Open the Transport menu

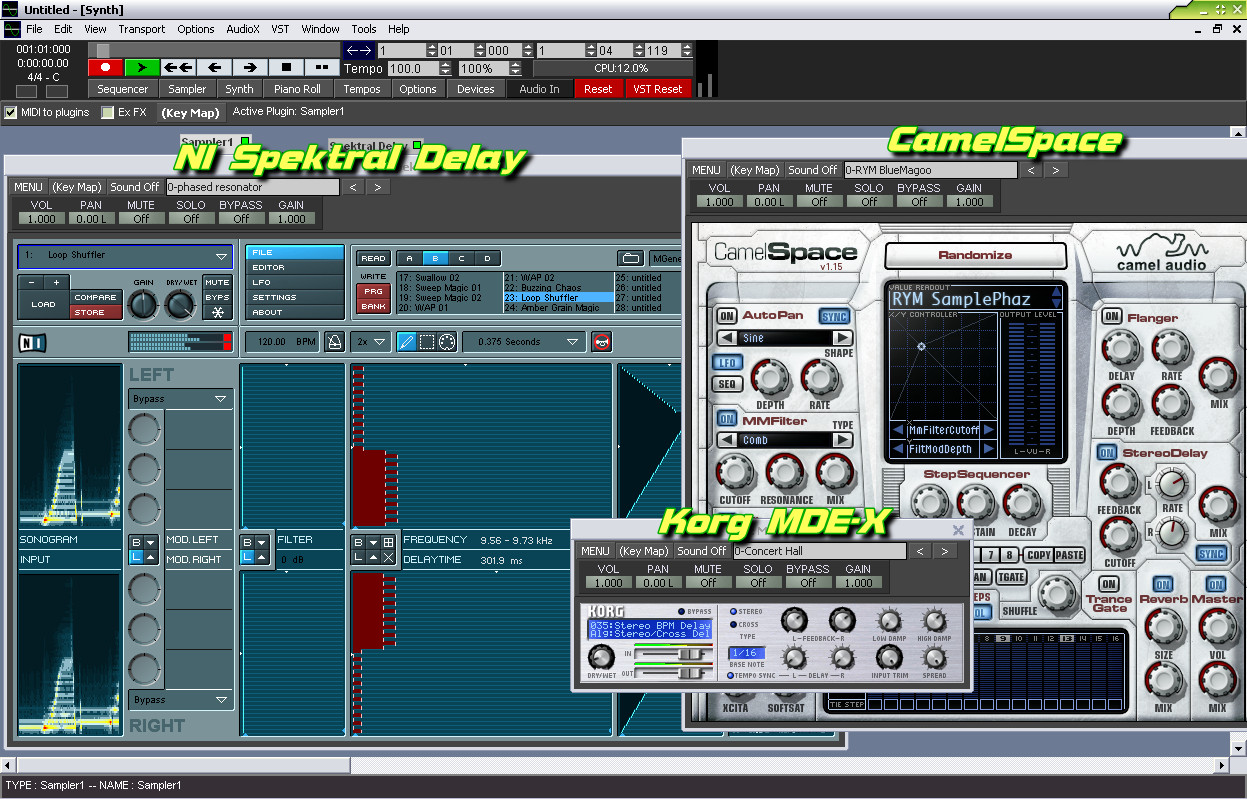(142, 29)
